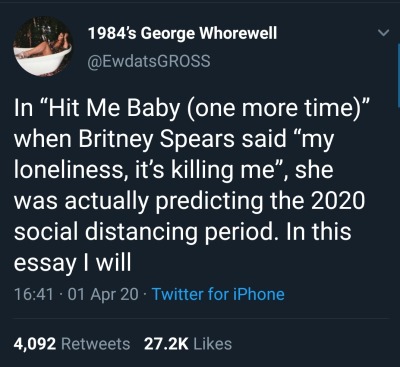Click the blue scrollbar on right edge

click(398, 75)
